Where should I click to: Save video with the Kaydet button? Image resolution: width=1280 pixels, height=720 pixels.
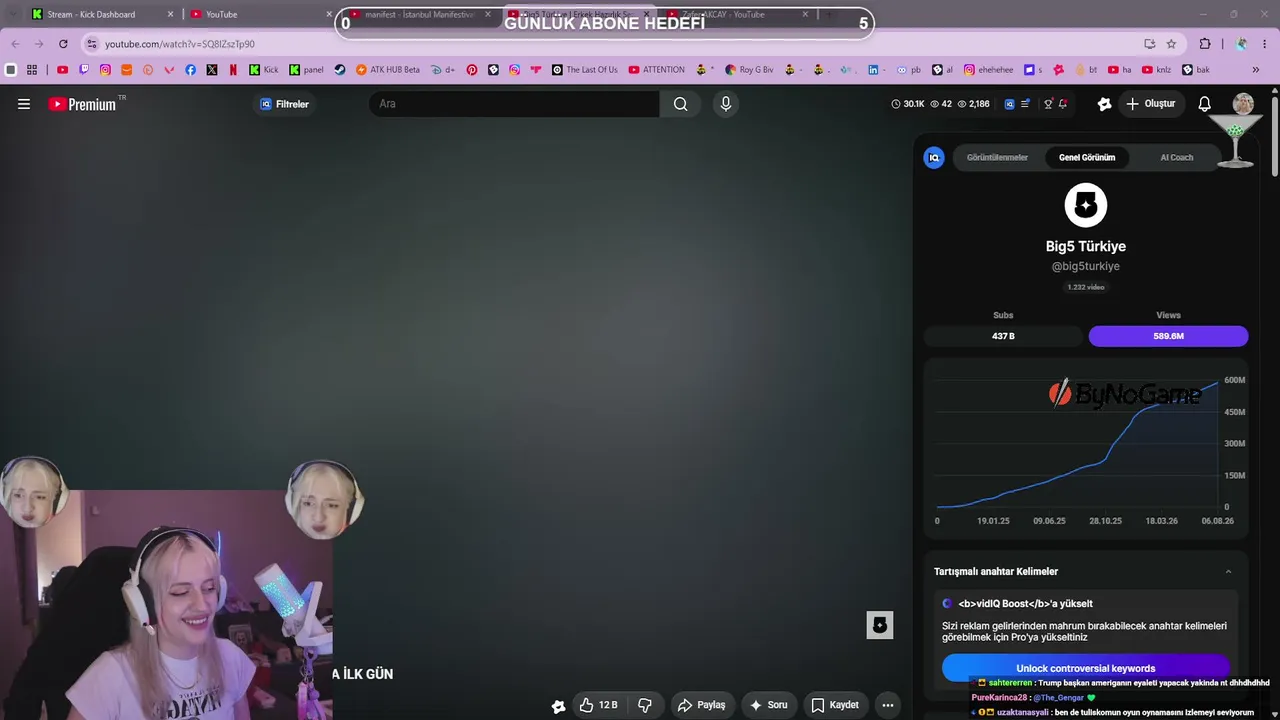[x=835, y=705]
